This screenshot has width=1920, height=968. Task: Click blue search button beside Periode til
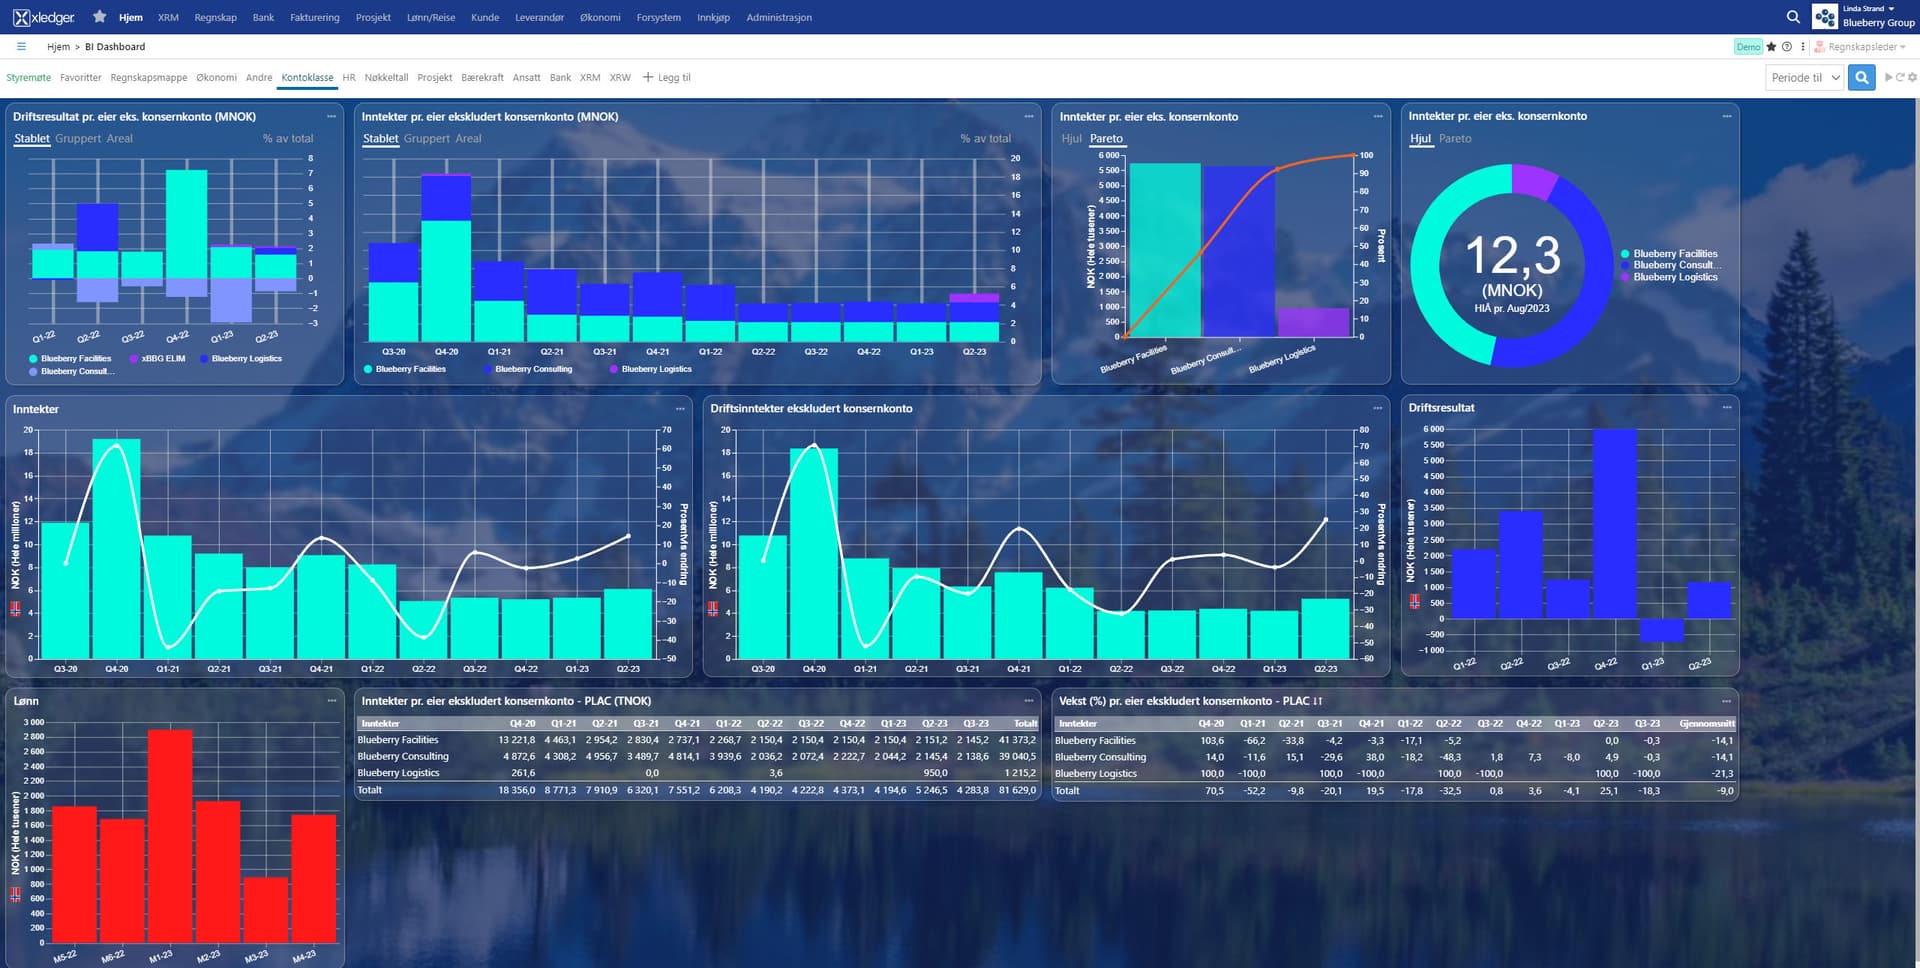(1861, 77)
